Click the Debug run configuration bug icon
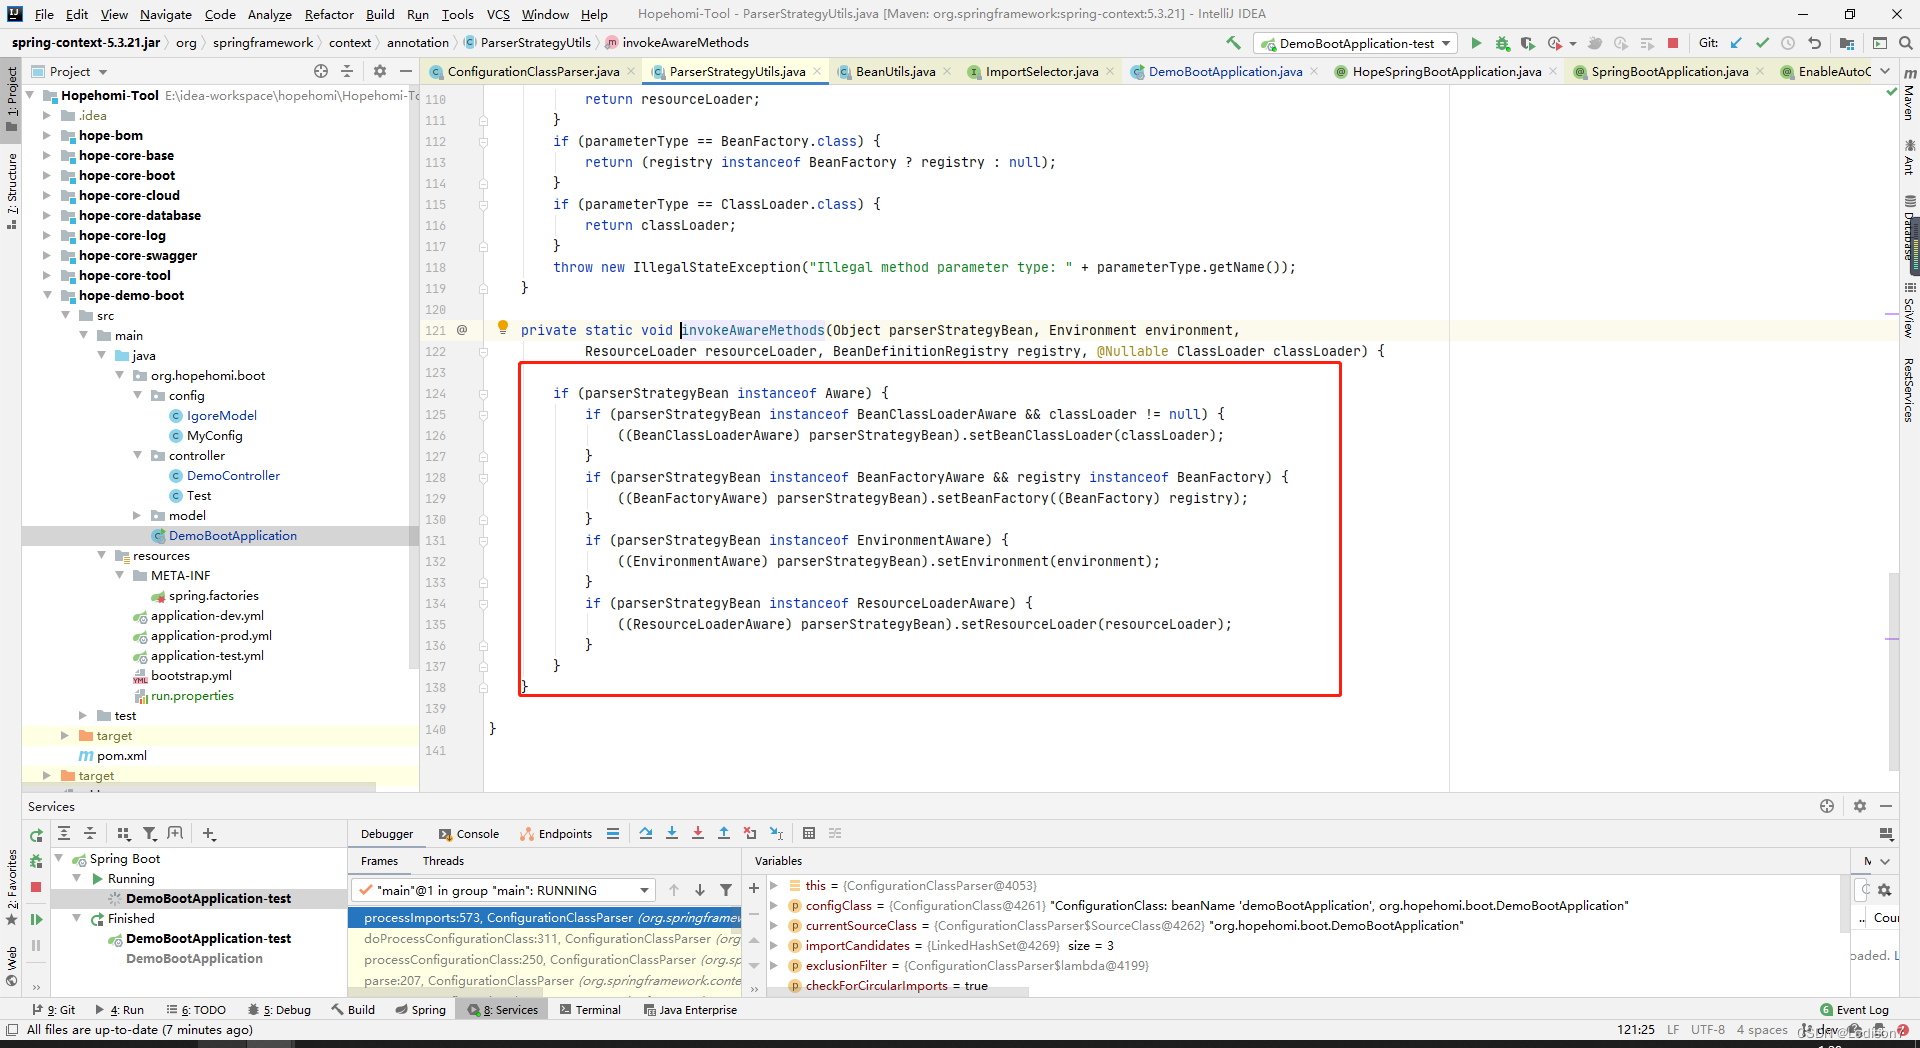 pyautogui.click(x=1502, y=43)
